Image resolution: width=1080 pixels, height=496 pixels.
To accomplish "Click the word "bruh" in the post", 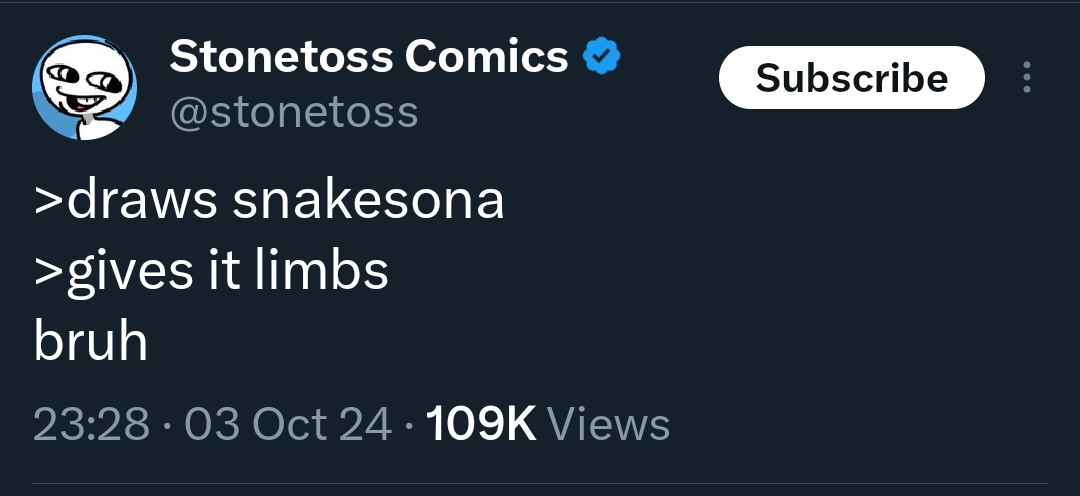I will pyautogui.click(x=91, y=342).
